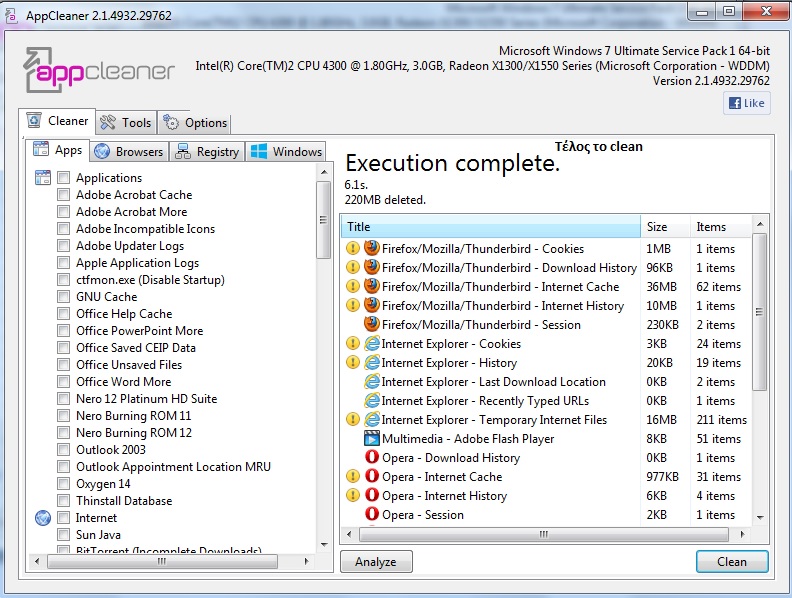Click Opera icon on Download History row
The width and height of the screenshot is (792, 598).
point(372,457)
